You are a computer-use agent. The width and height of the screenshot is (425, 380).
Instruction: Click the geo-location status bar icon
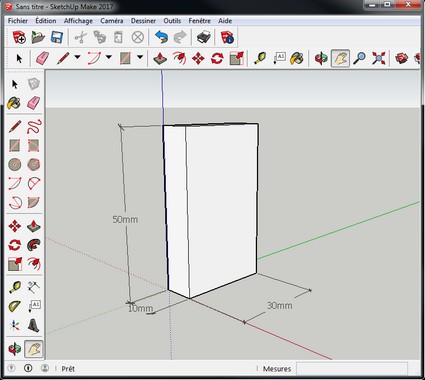click(x=11, y=368)
